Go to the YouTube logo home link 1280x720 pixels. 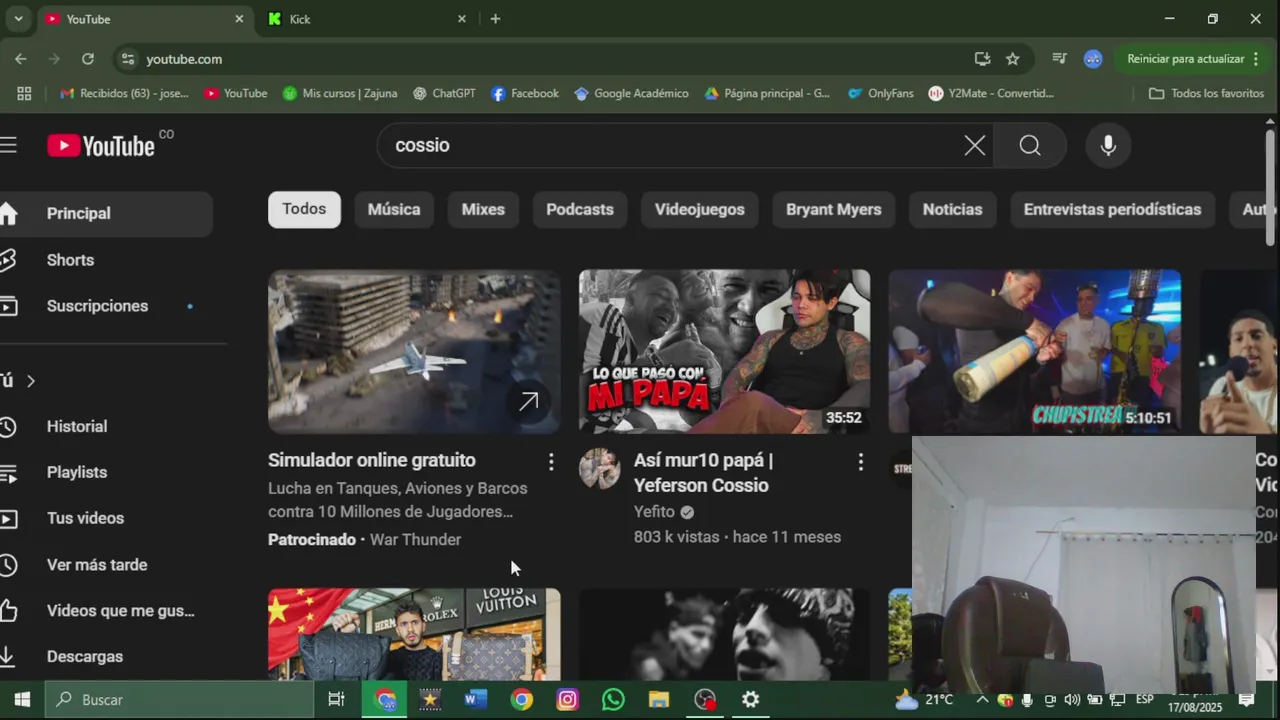pos(101,146)
